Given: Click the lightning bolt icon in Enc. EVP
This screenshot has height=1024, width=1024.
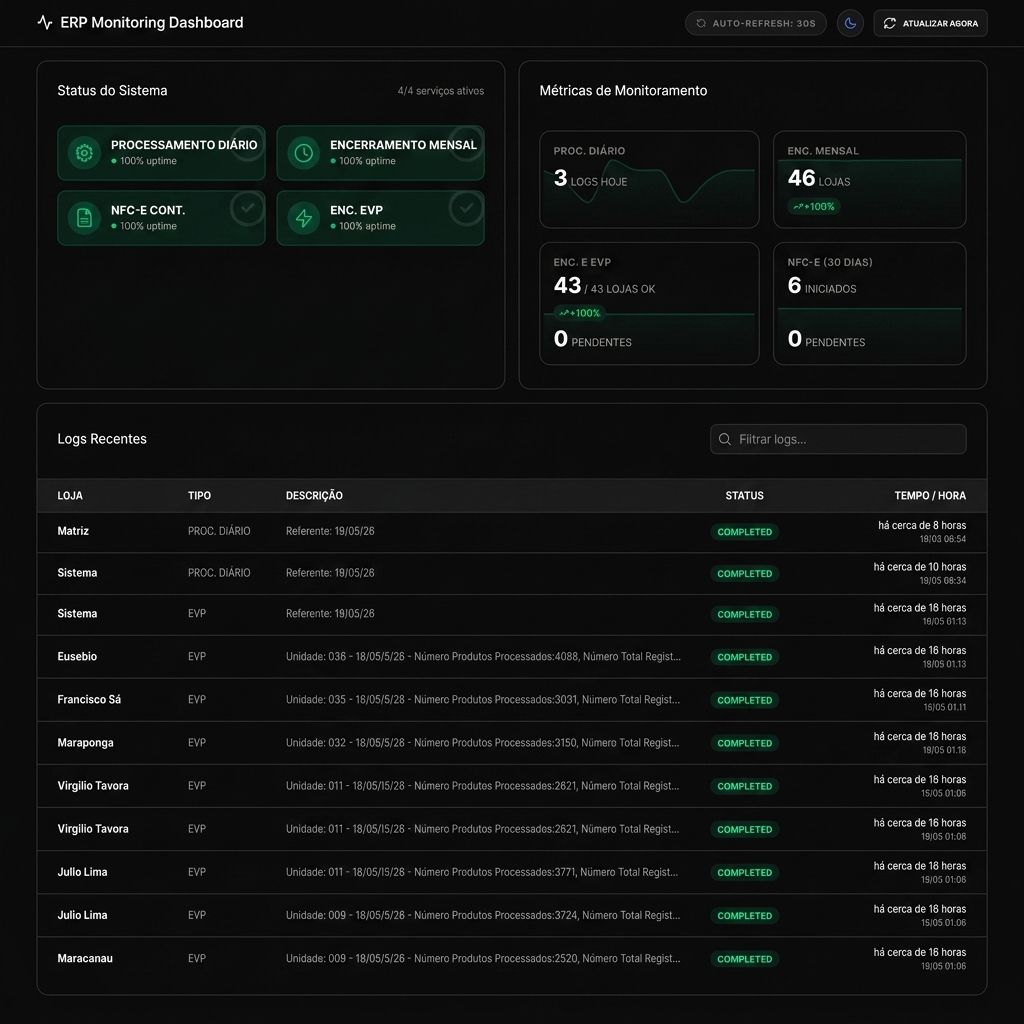Looking at the screenshot, I should coord(304,217).
